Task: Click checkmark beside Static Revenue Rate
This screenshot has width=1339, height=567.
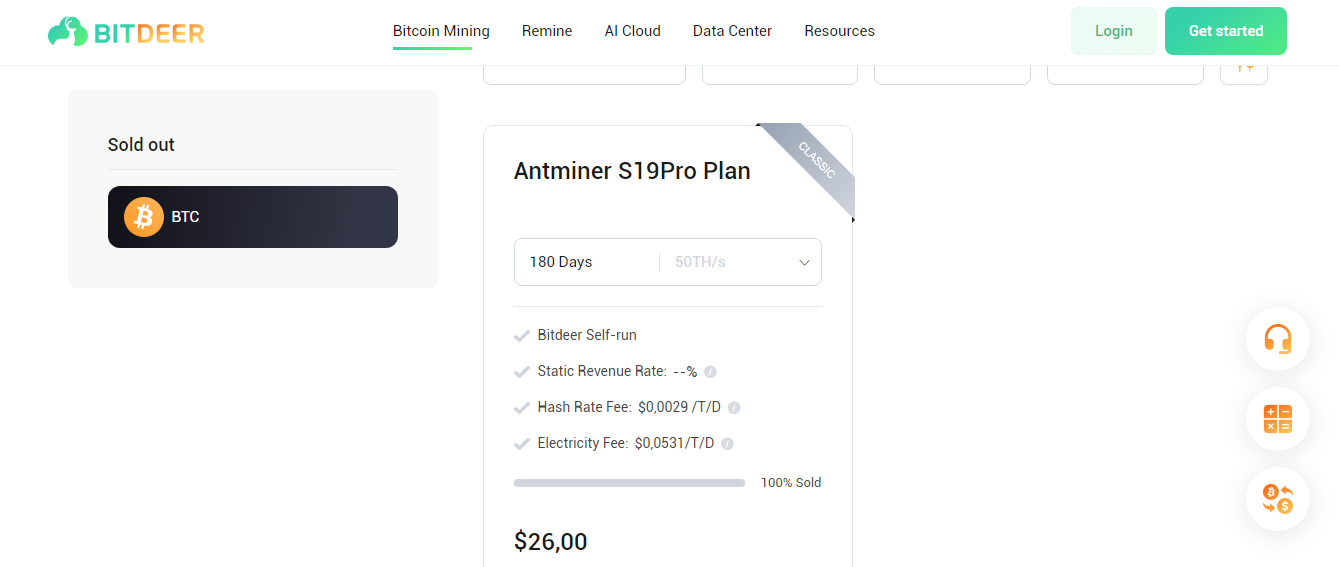Action: click(521, 372)
